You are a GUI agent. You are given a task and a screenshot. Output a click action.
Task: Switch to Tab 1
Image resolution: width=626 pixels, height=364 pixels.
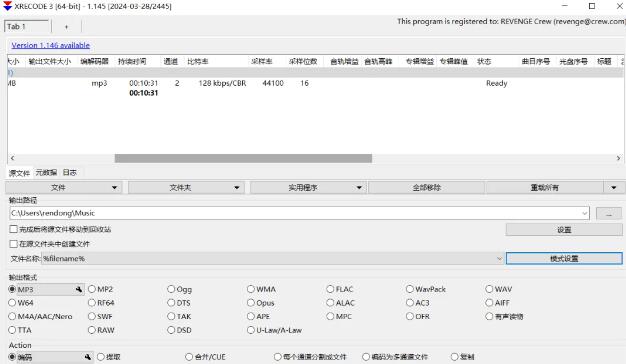[x=26, y=27]
